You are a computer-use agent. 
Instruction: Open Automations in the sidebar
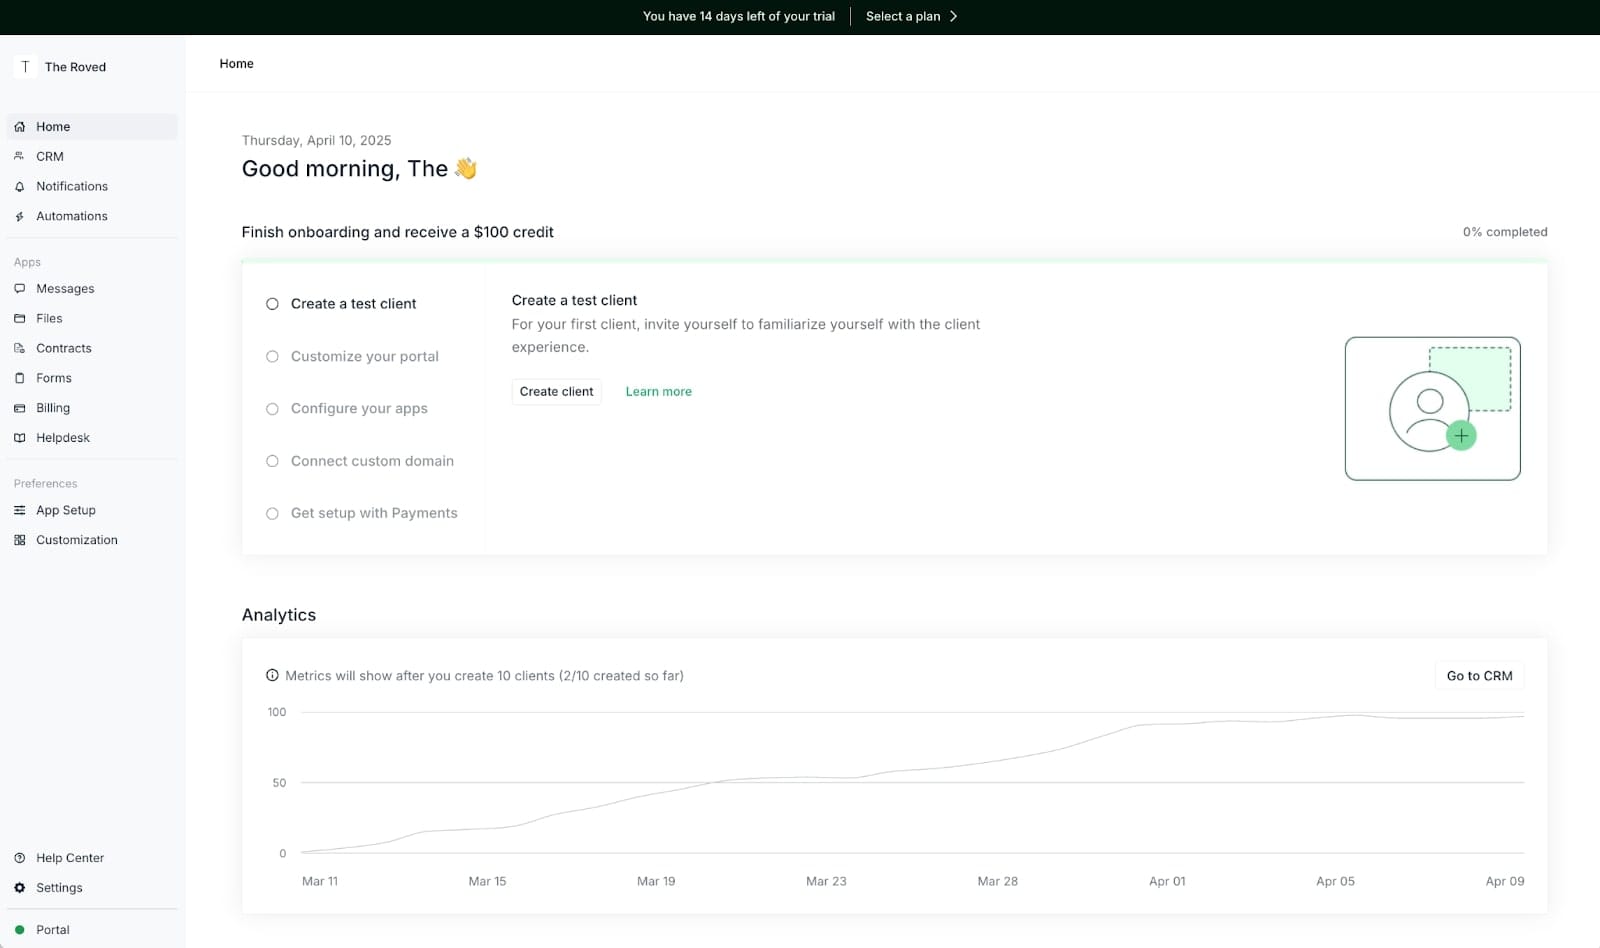click(x=71, y=216)
